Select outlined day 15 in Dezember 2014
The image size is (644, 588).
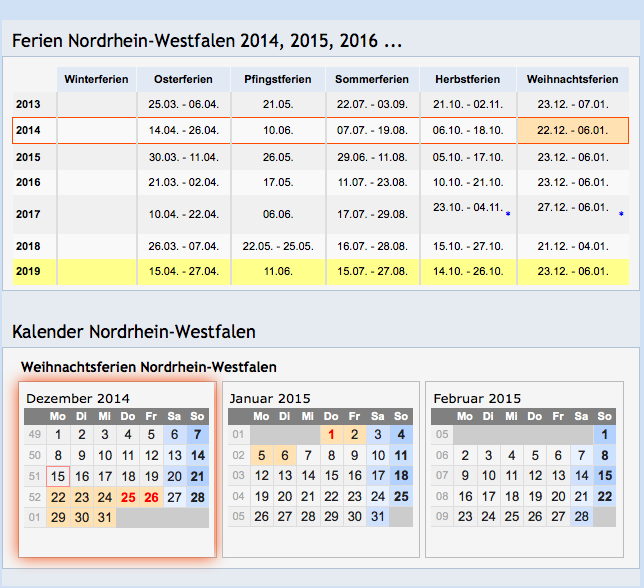(x=58, y=476)
